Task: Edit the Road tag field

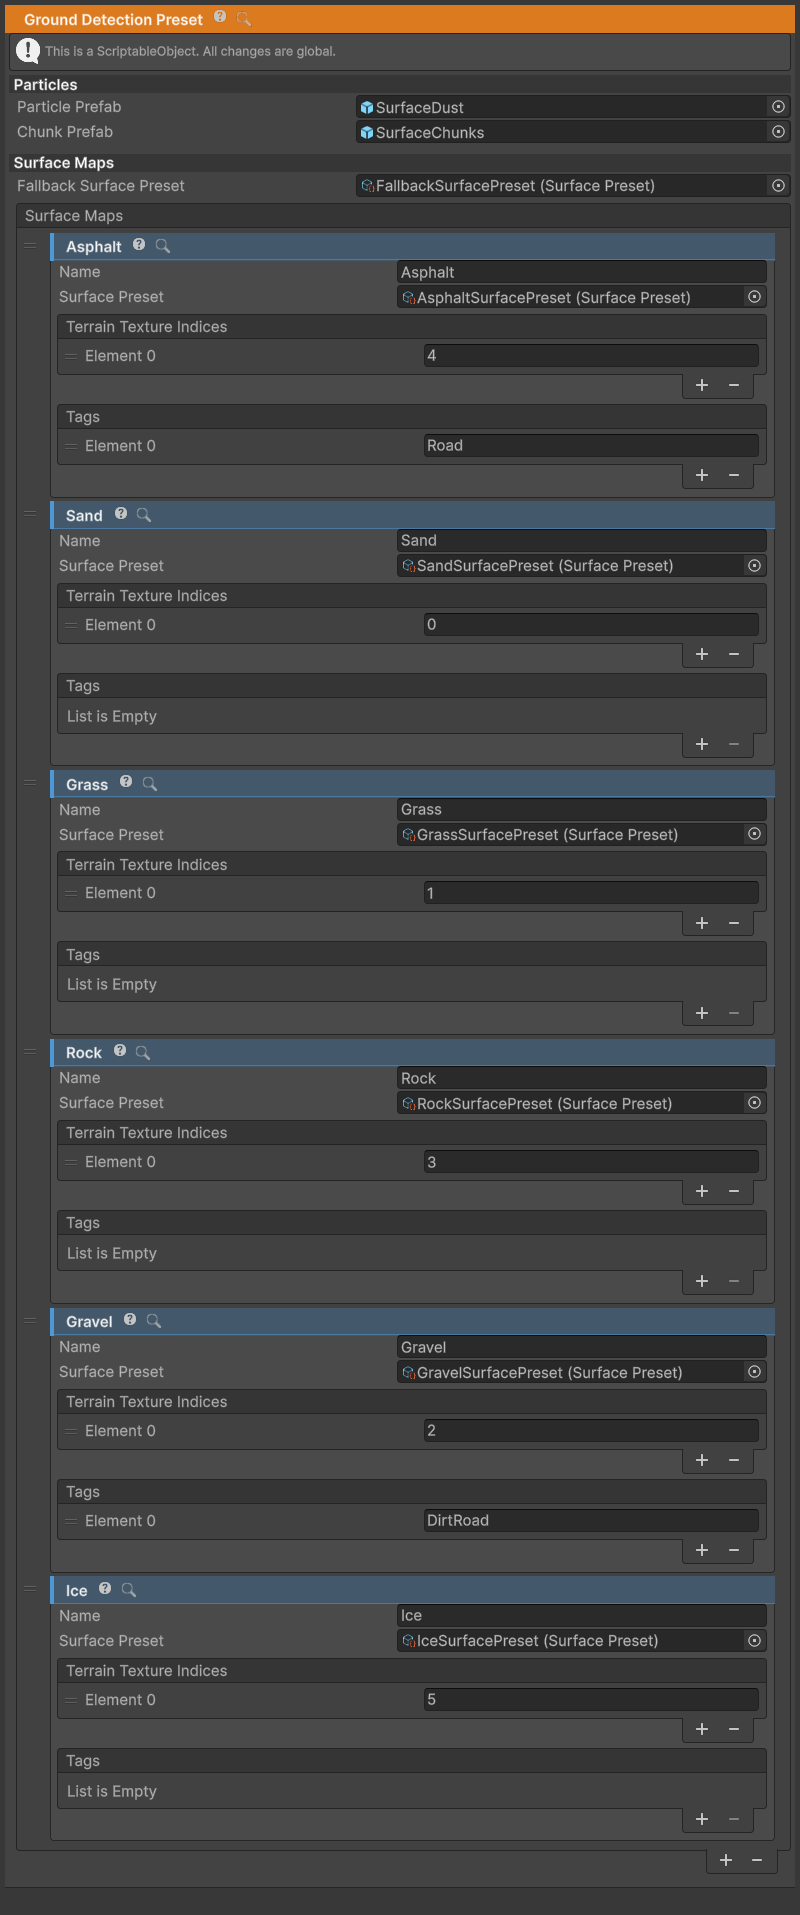Action: click(x=591, y=446)
